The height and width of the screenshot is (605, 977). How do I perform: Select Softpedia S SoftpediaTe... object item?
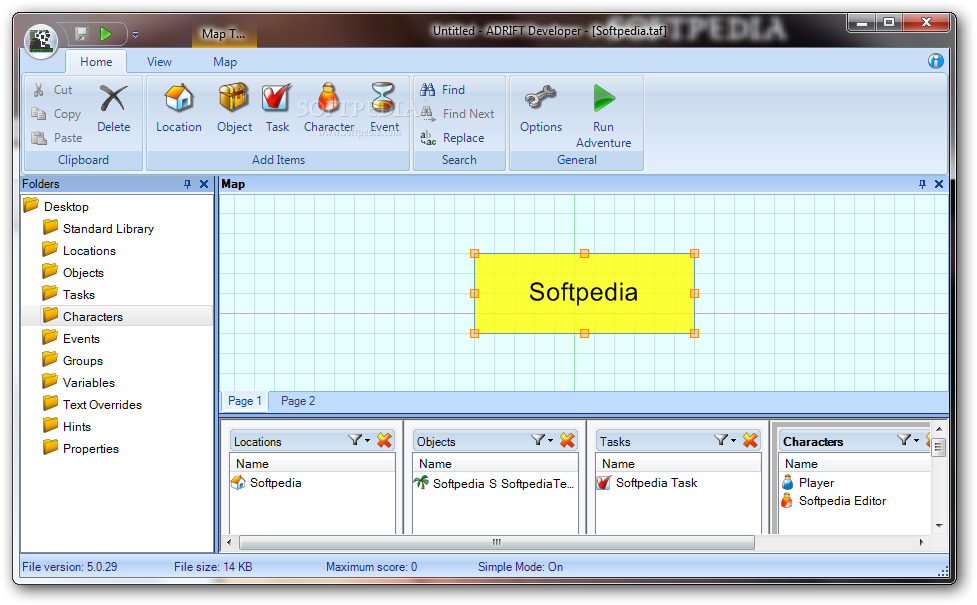(x=493, y=483)
